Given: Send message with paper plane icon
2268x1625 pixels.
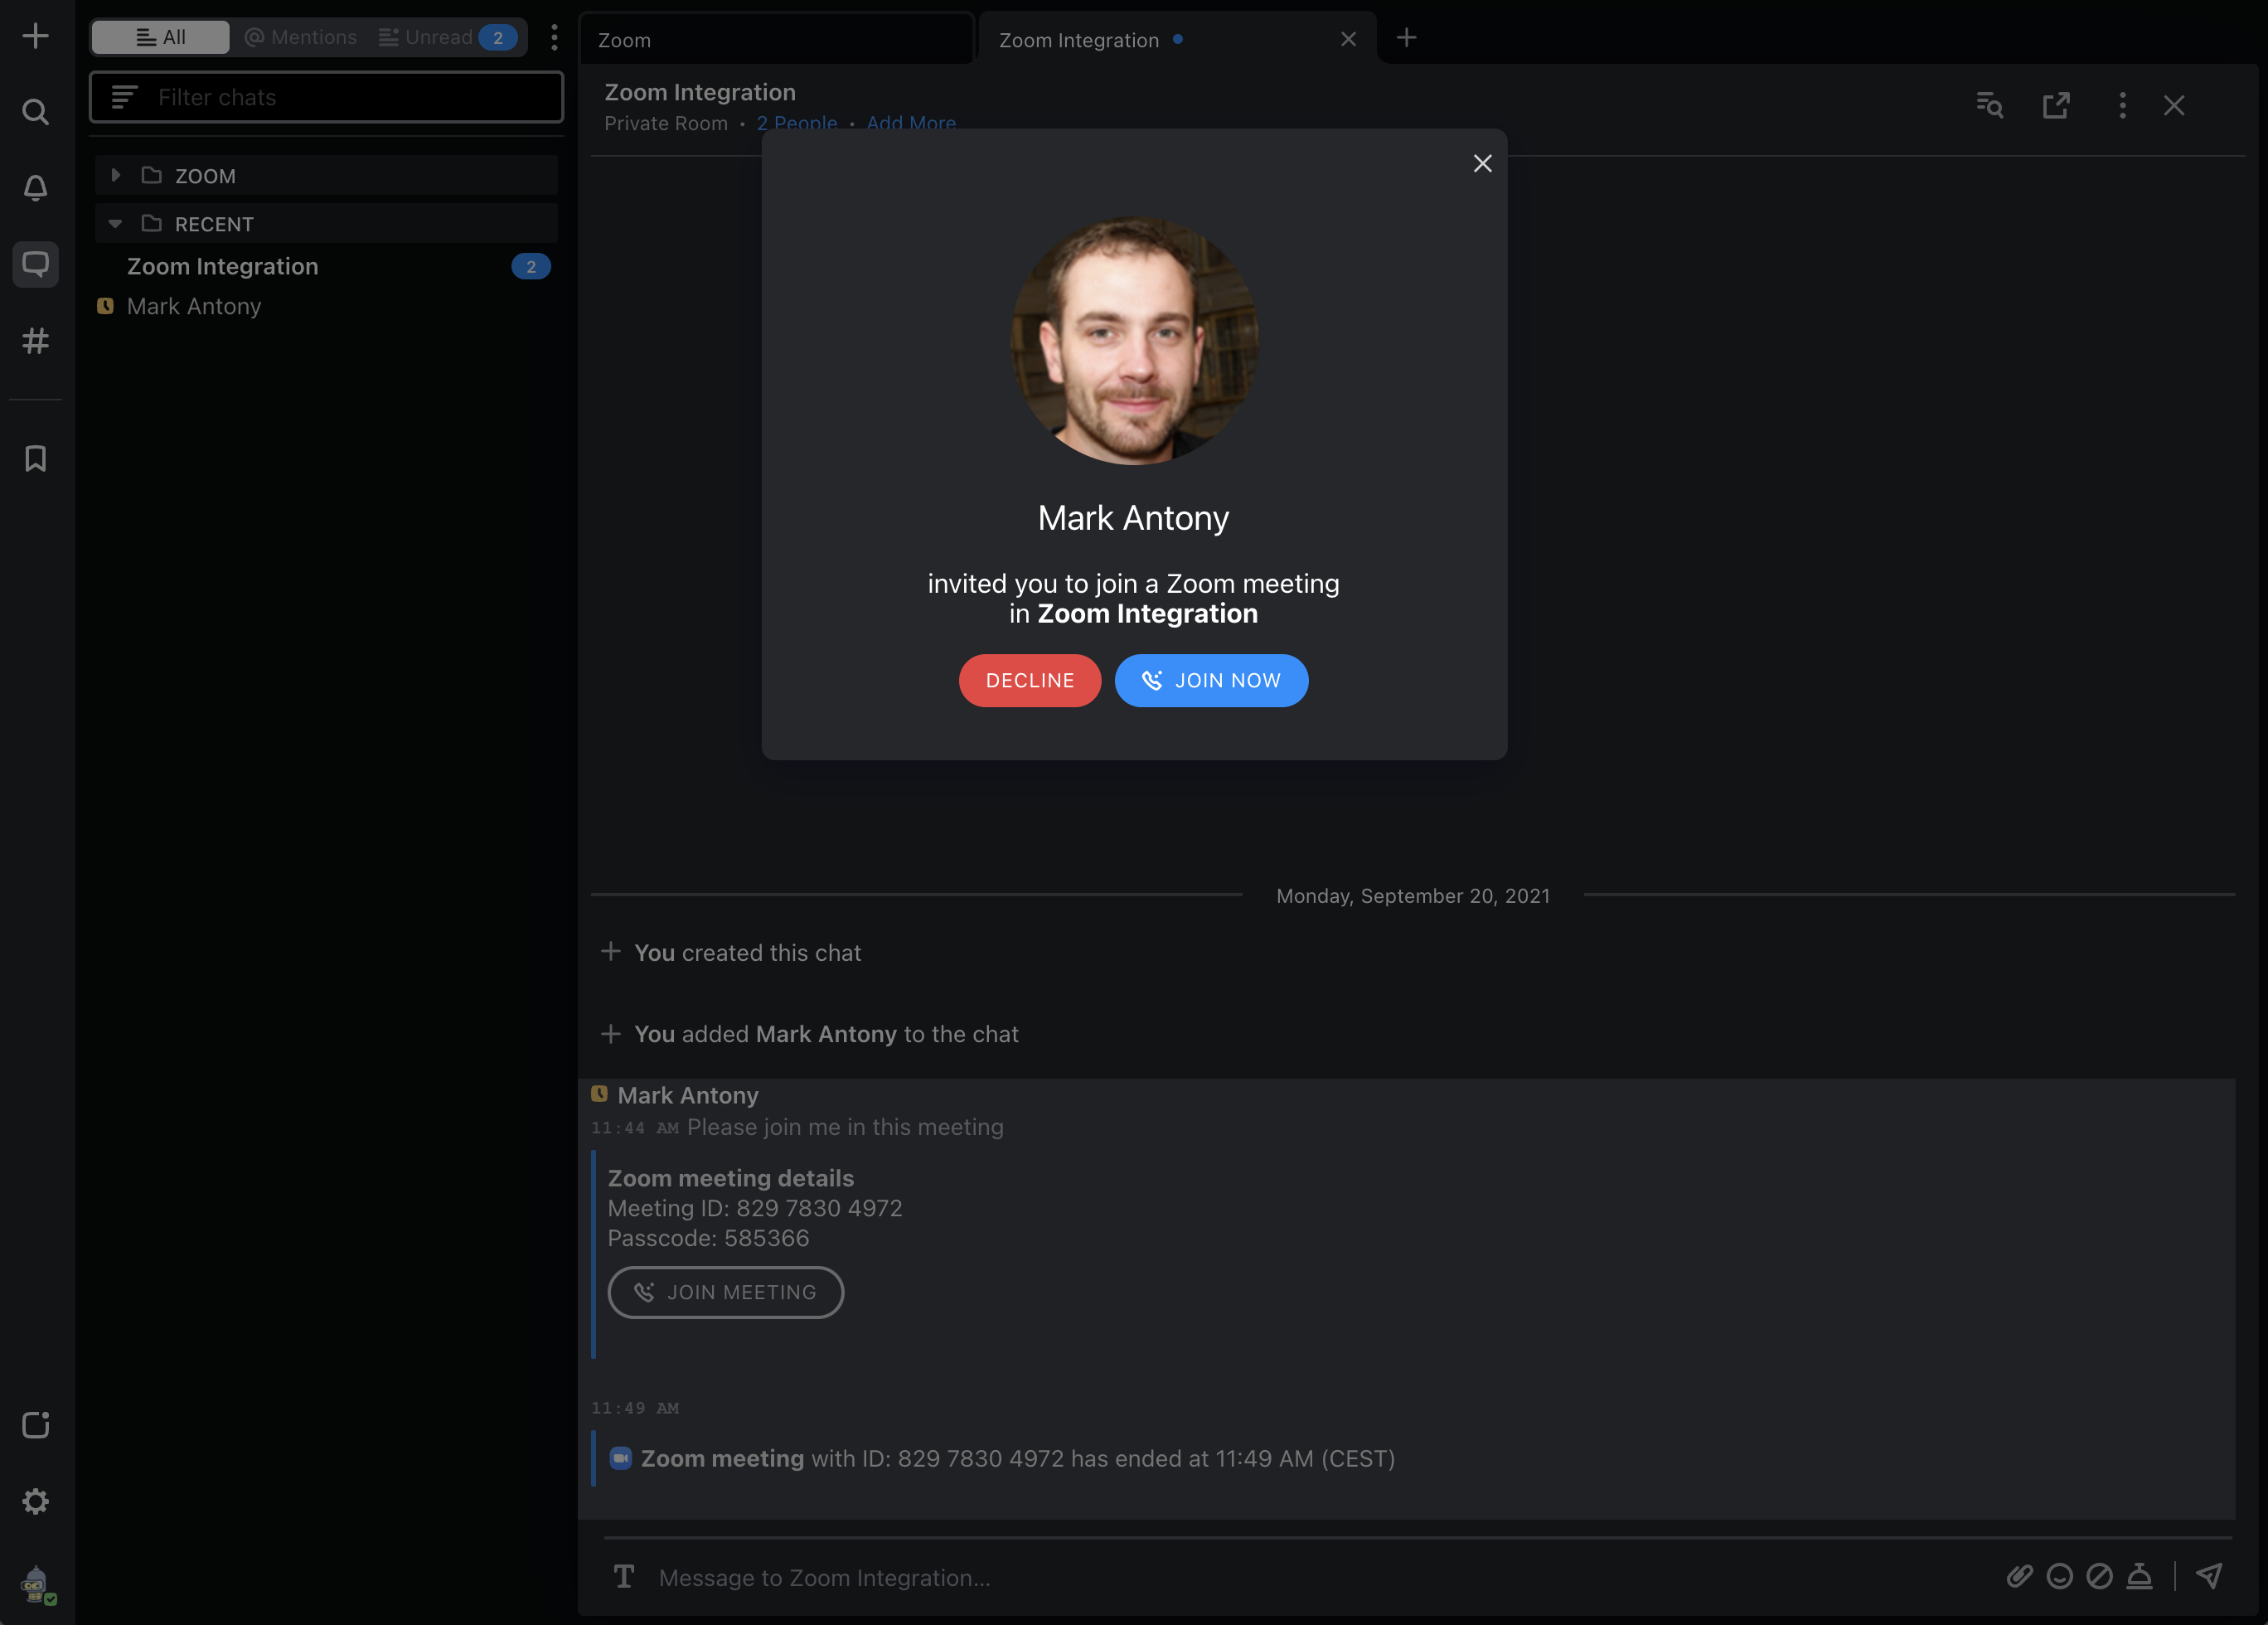Looking at the screenshot, I should click(x=2209, y=1577).
